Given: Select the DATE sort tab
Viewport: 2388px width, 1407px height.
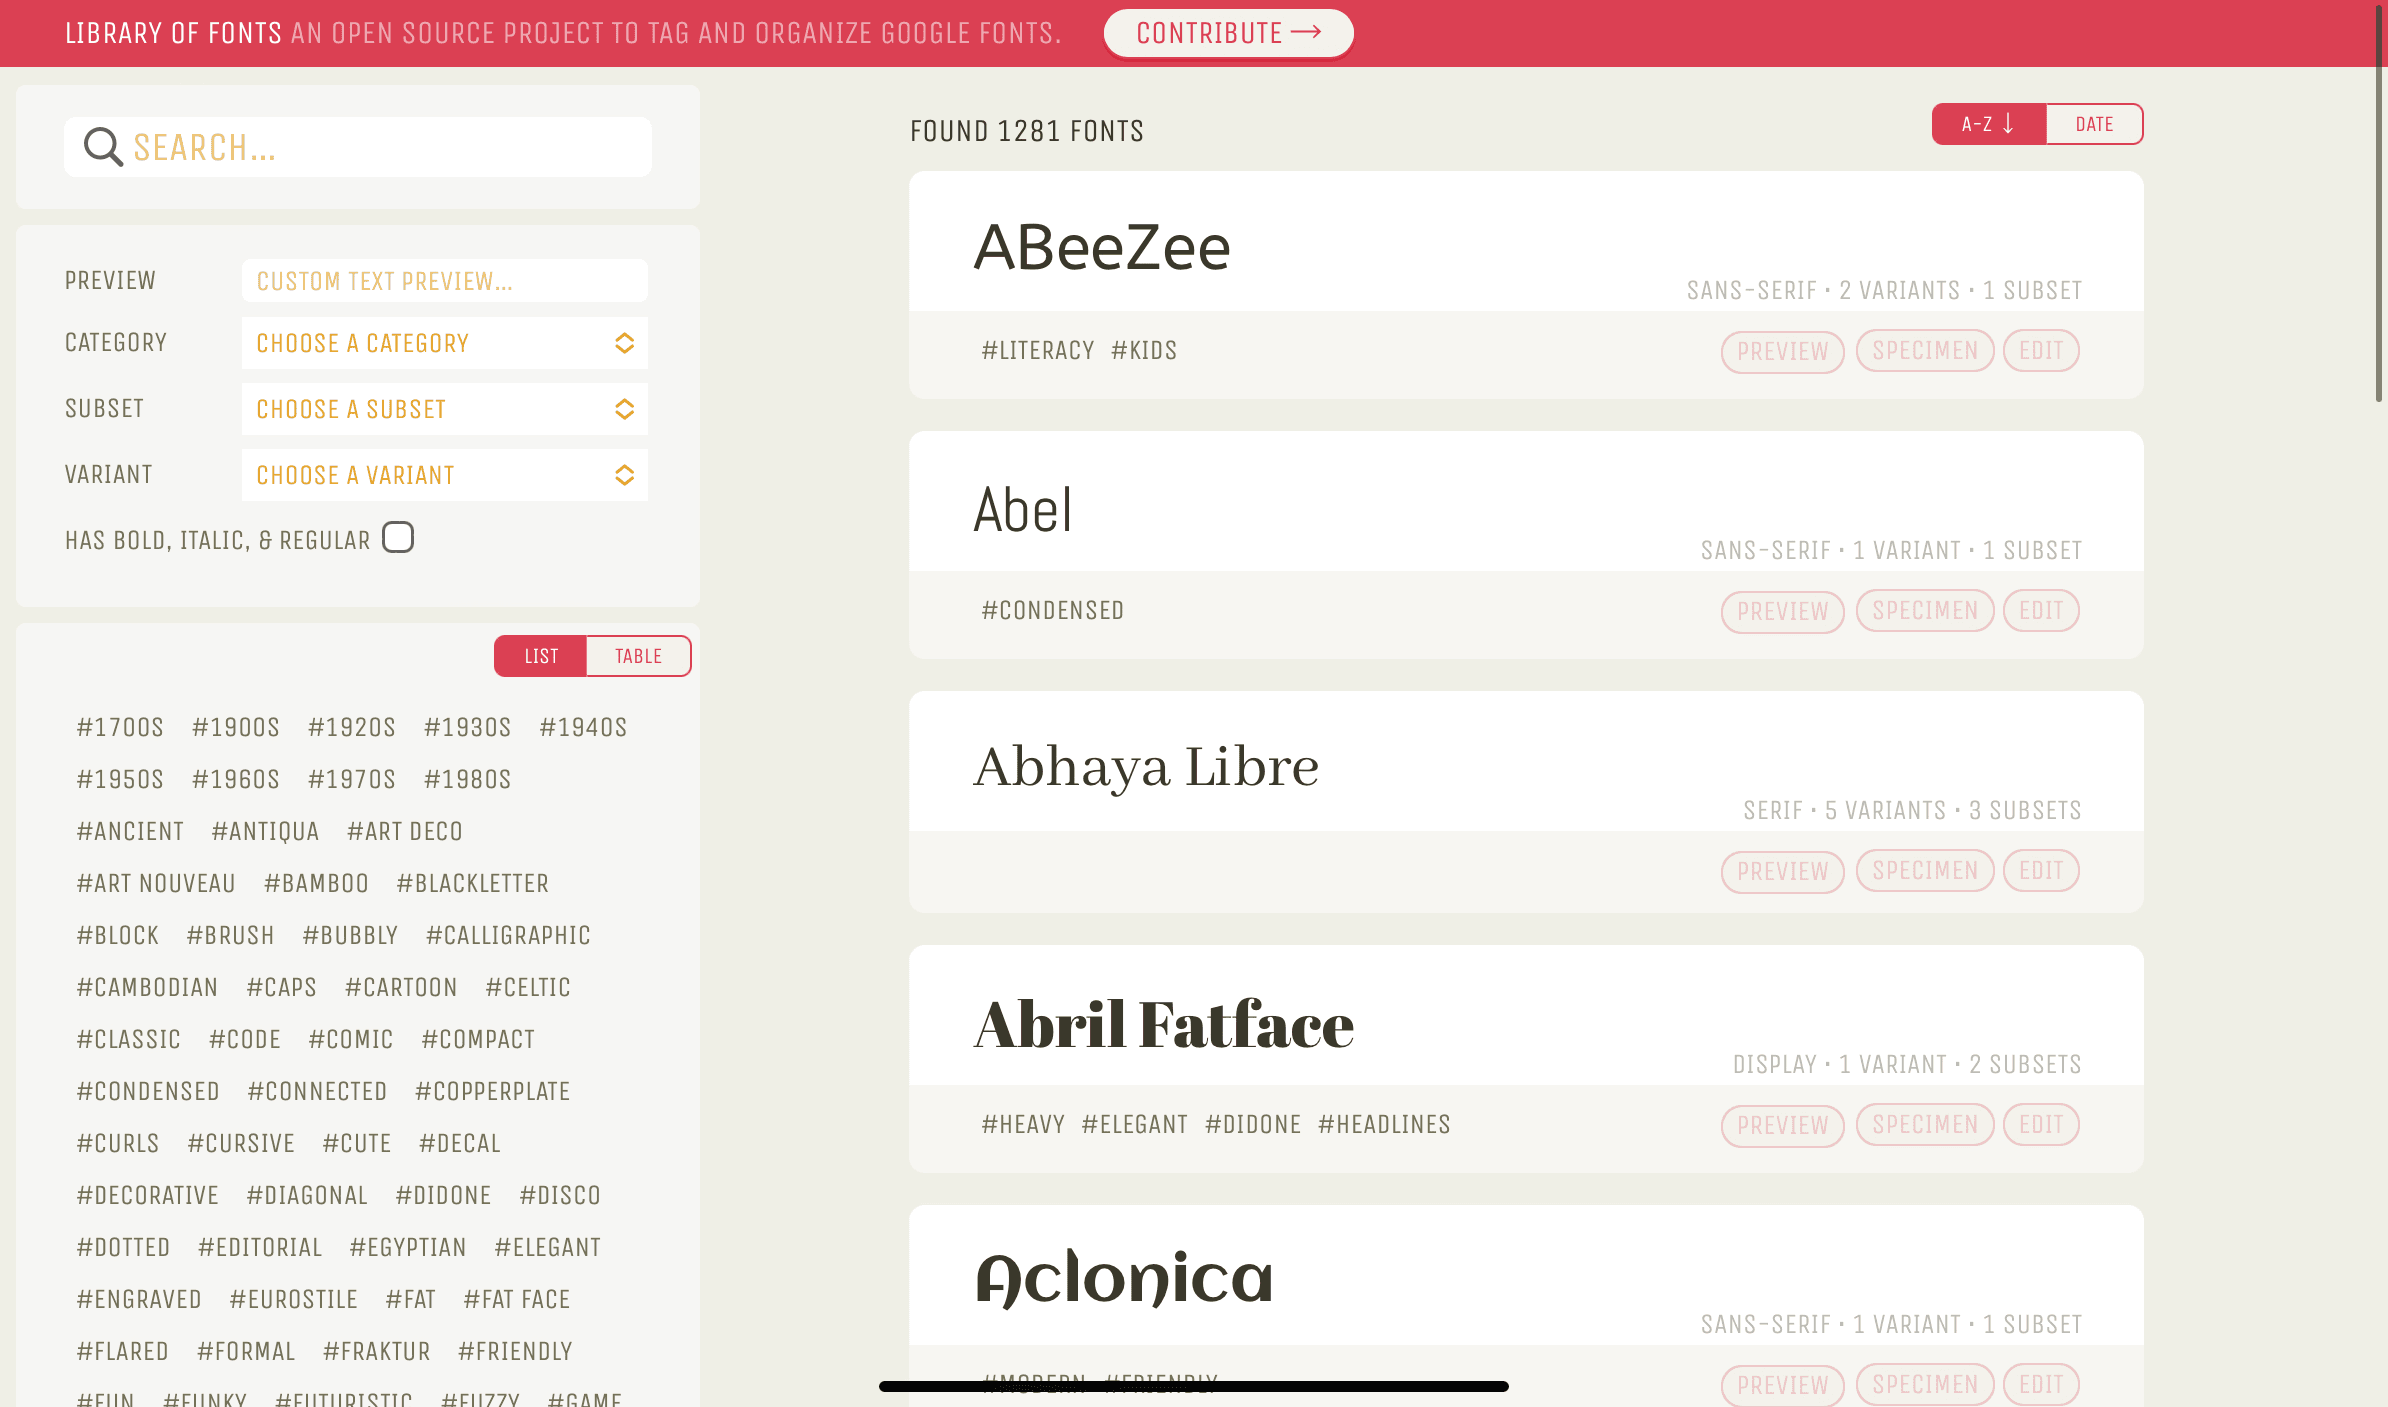Looking at the screenshot, I should pyautogui.click(x=2093, y=124).
